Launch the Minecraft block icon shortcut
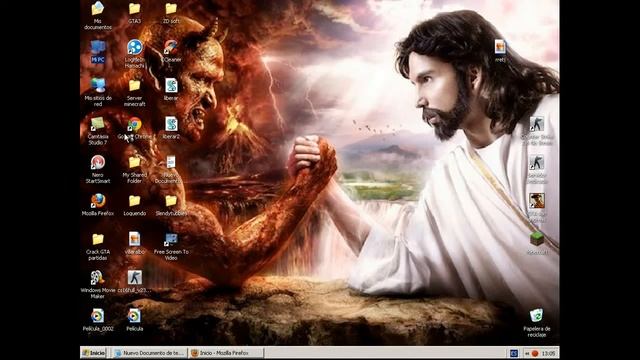This screenshot has height=360, width=640. (x=536, y=244)
